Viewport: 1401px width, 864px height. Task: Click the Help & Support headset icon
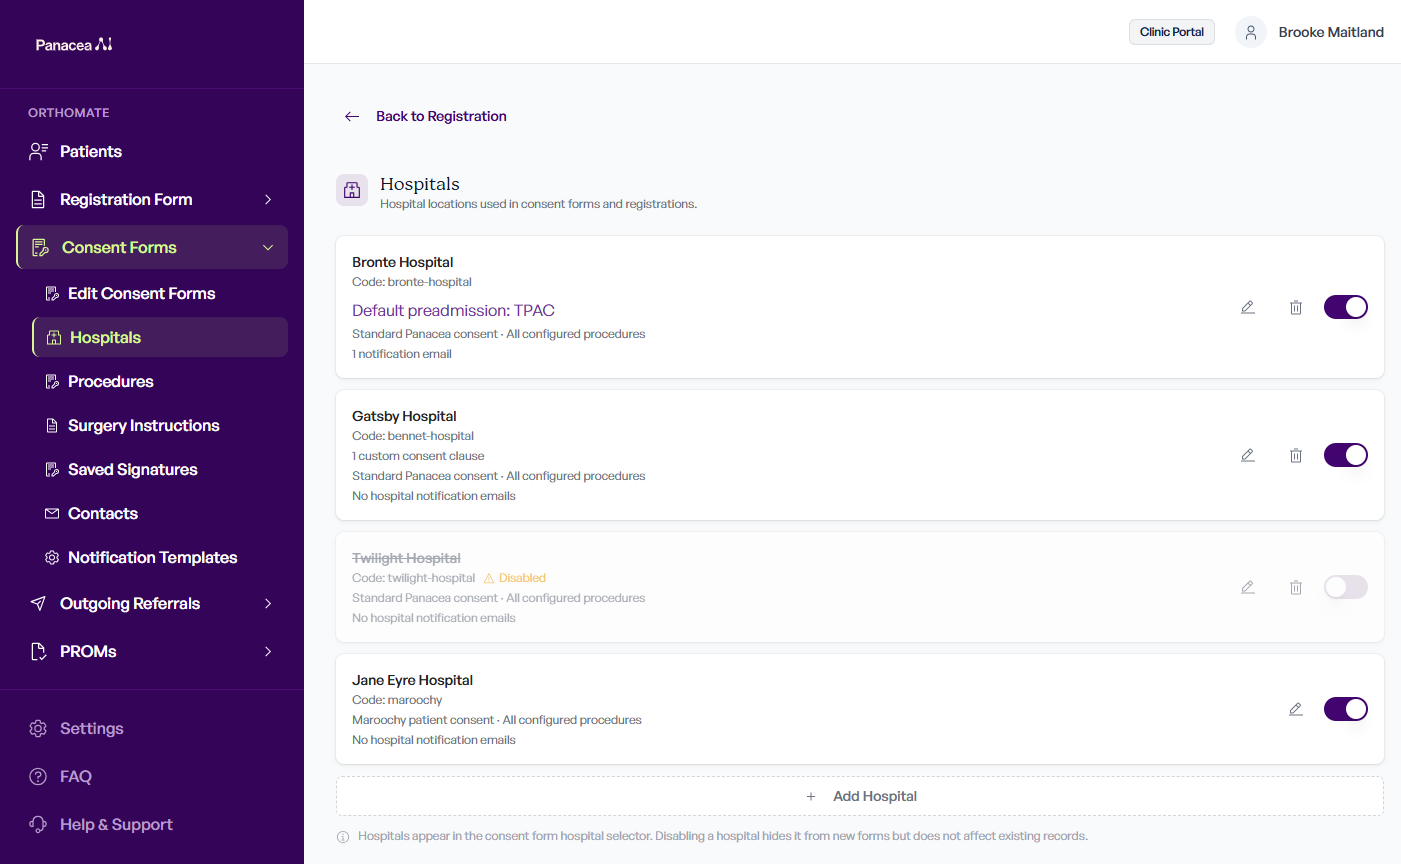pos(38,824)
